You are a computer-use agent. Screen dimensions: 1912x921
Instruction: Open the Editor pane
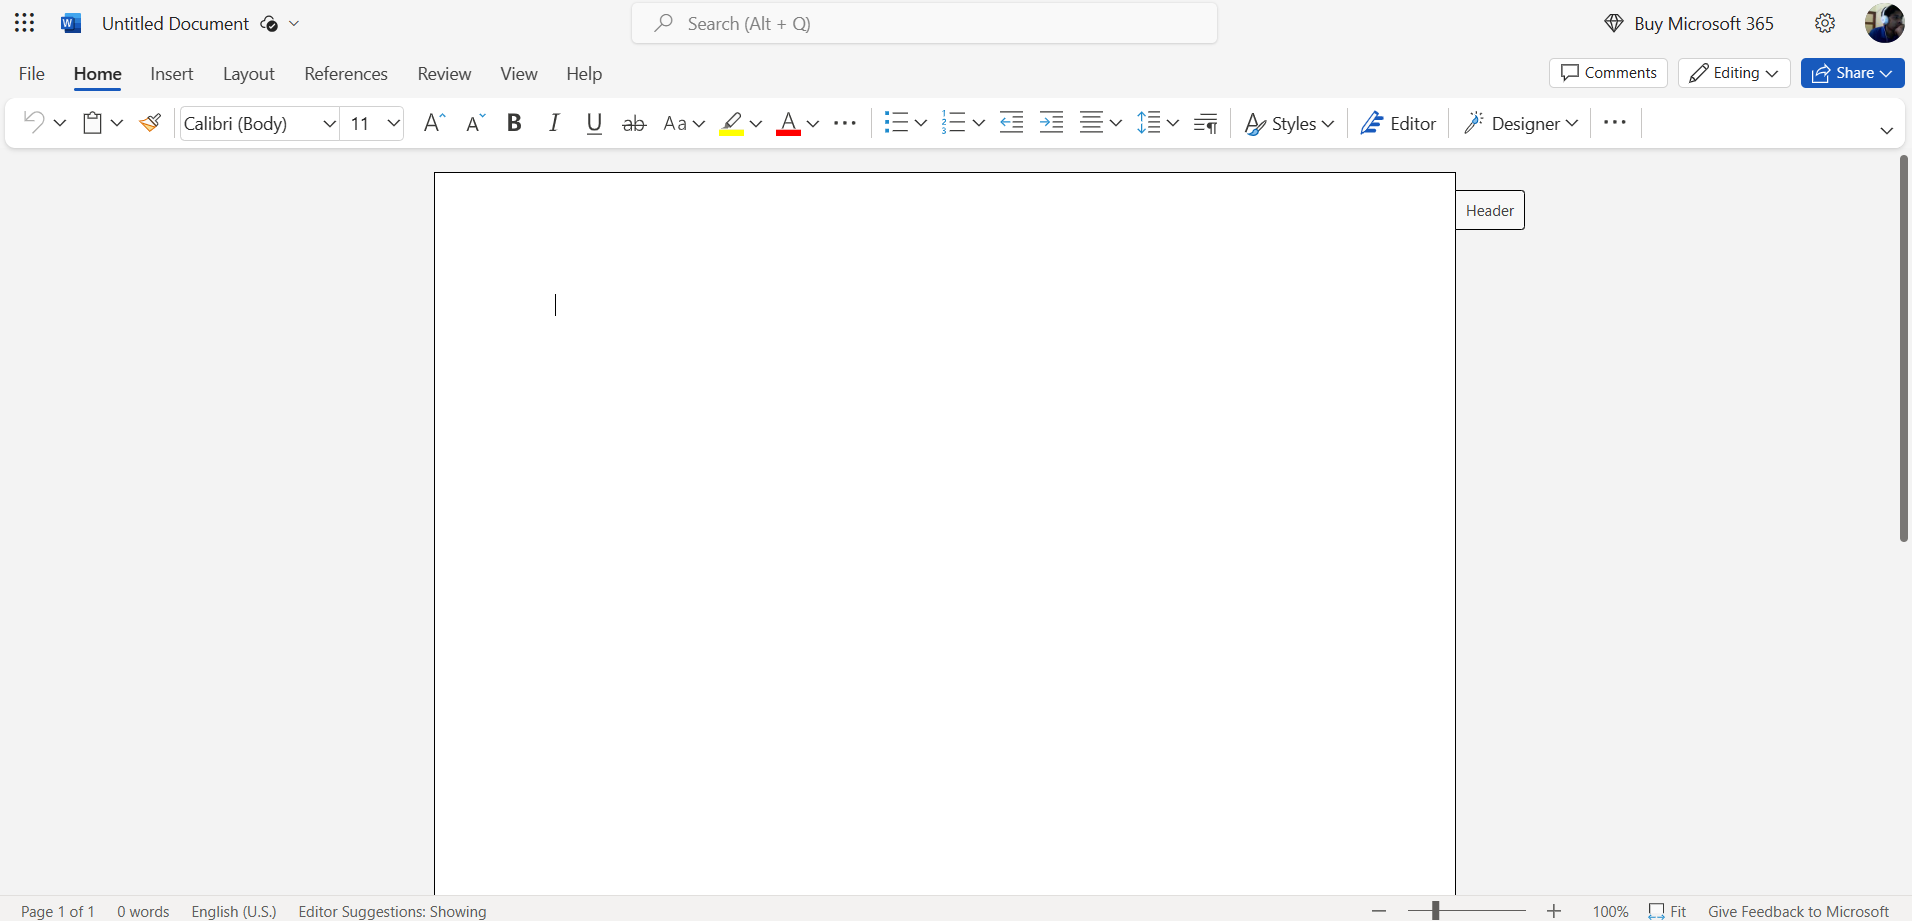1398,122
